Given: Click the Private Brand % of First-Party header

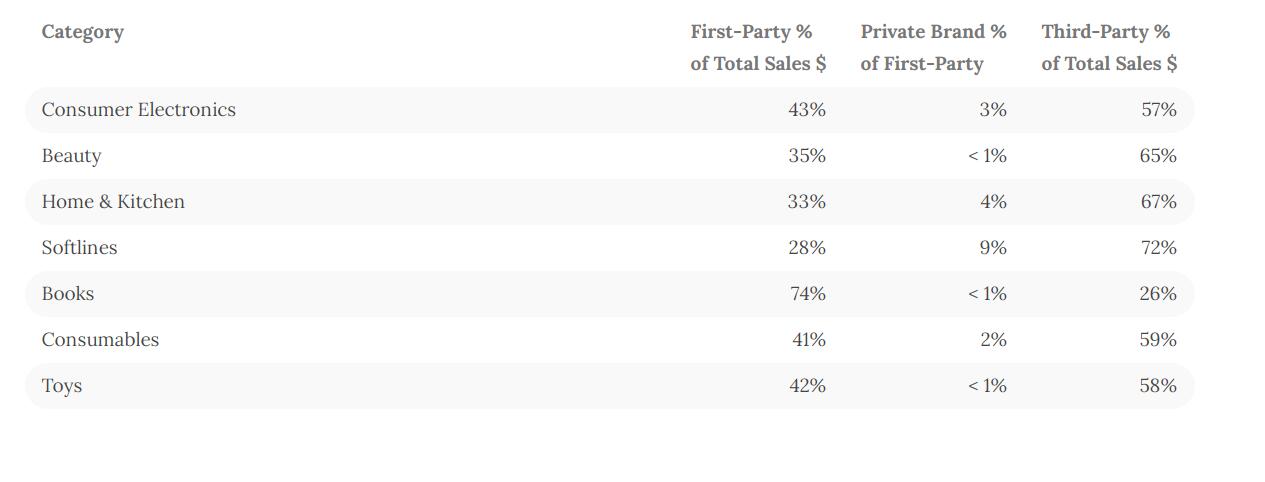Looking at the screenshot, I should [933, 47].
